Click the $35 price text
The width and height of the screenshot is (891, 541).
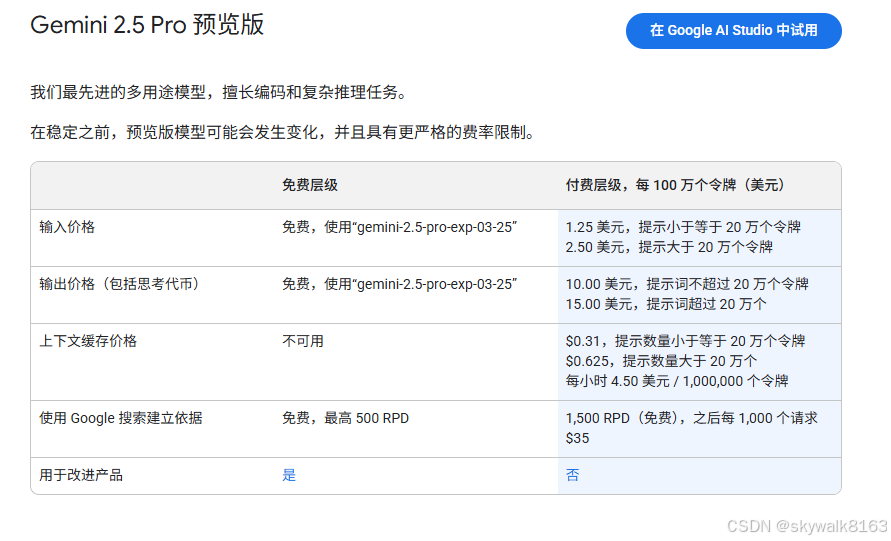pos(577,438)
